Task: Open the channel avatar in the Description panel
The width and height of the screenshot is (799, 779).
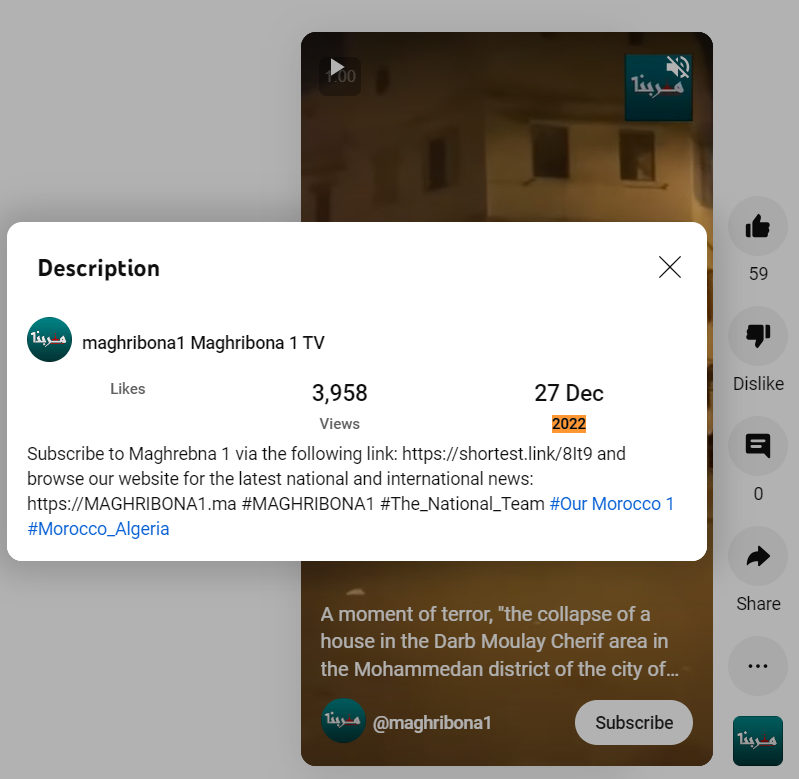Action: [x=49, y=340]
